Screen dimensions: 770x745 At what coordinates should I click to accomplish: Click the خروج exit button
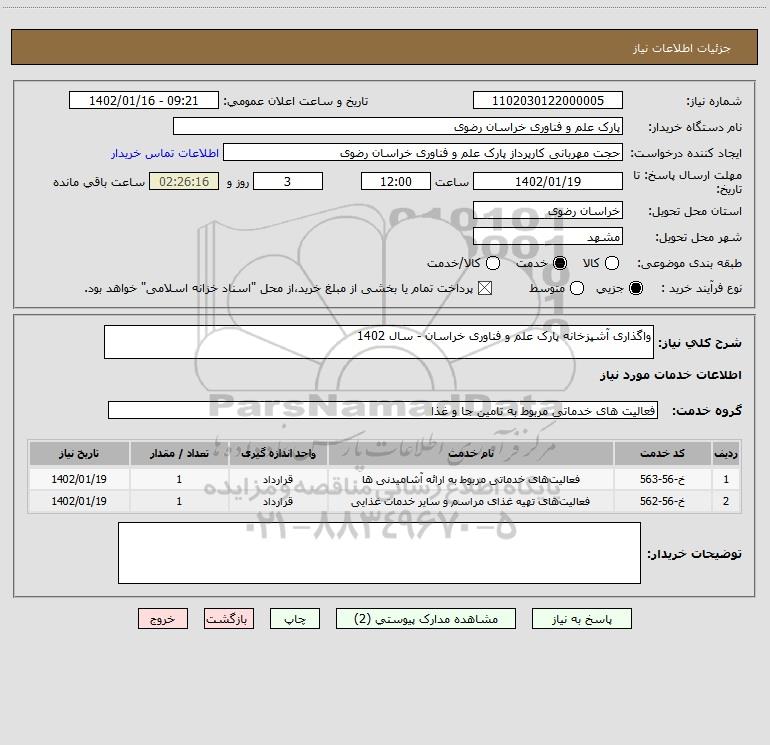pyautogui.click(x=163, y=619)
